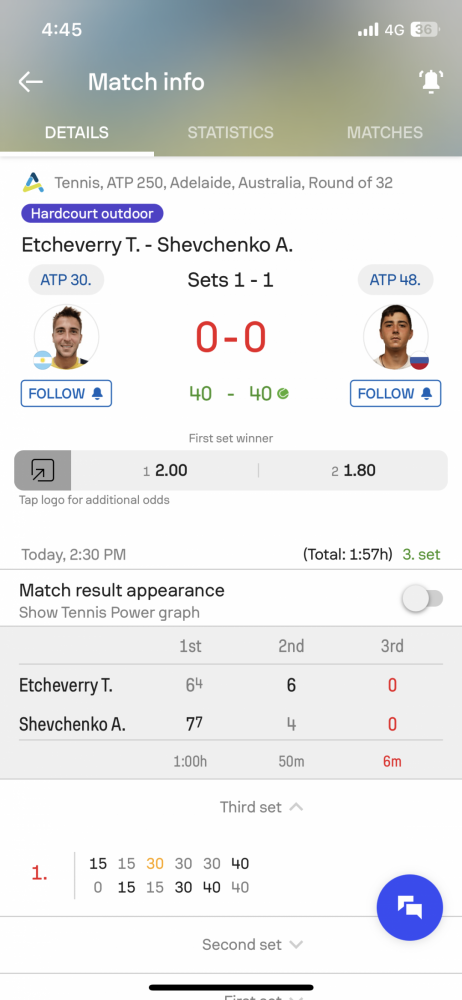Screen dimensions: 462x1000
Task: Tap the odds provider logo icon
Action: pyautogui.click(x=43, y=471)
